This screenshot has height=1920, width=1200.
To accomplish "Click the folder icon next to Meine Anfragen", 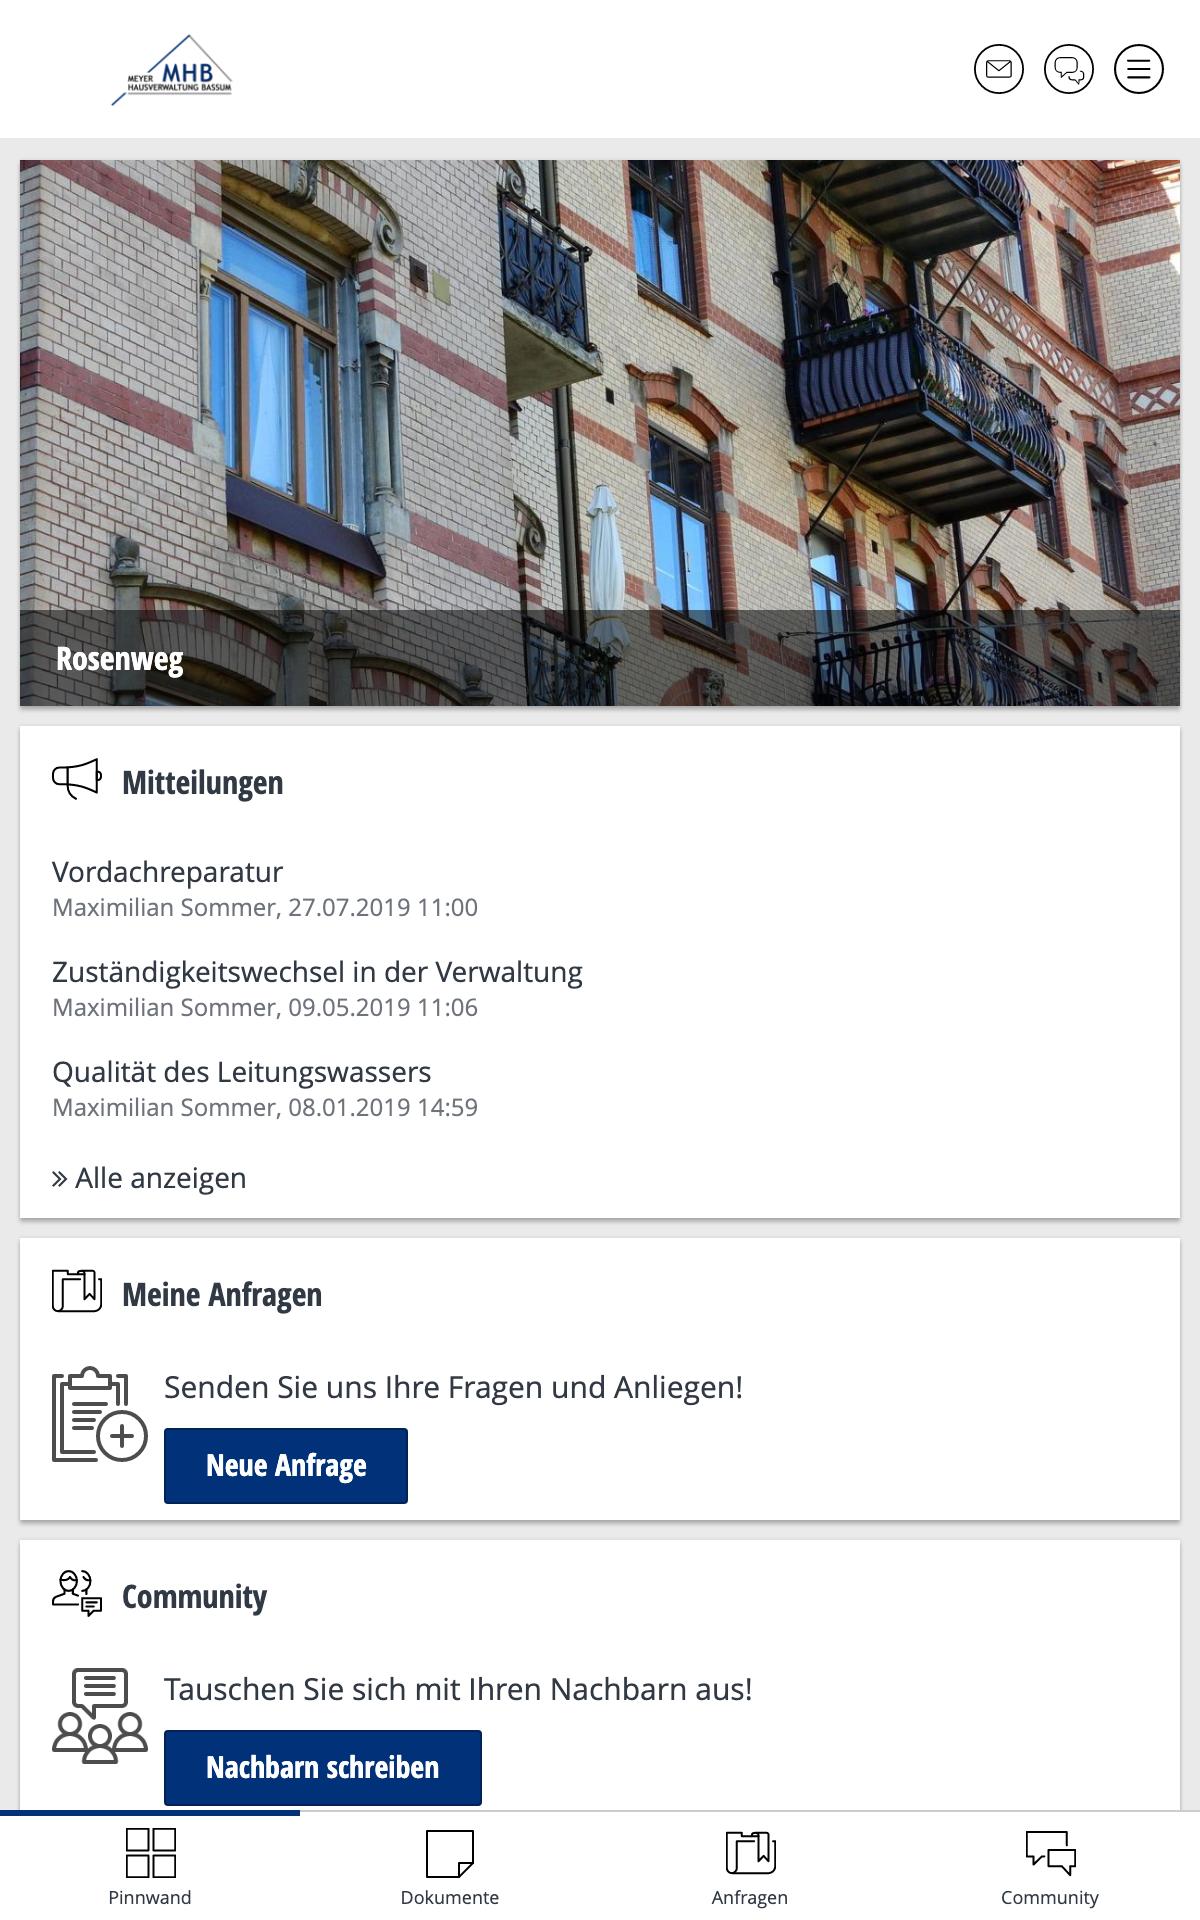I will coord(77,1292).
